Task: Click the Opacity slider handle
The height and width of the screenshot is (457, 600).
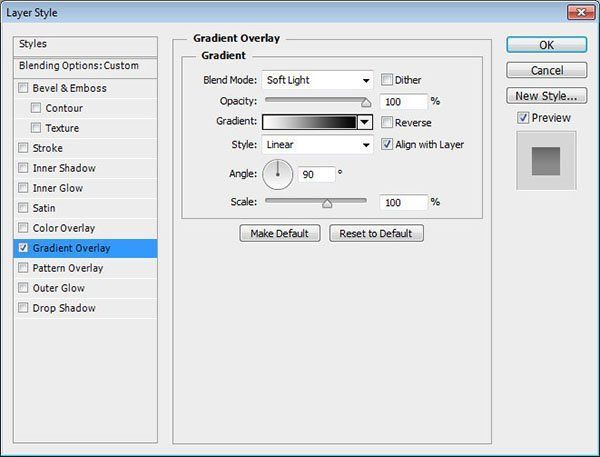Action: tap(366, 102)
